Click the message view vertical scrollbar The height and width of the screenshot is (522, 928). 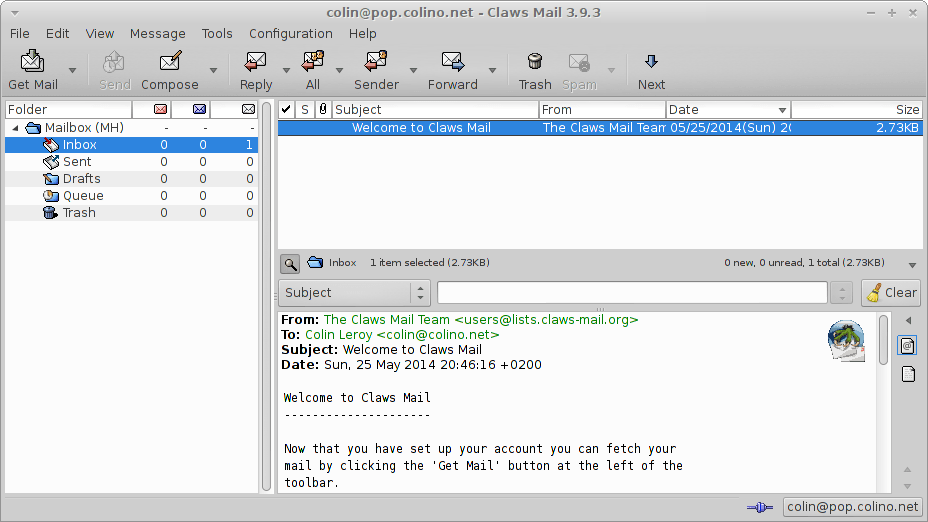click(883, 340)
